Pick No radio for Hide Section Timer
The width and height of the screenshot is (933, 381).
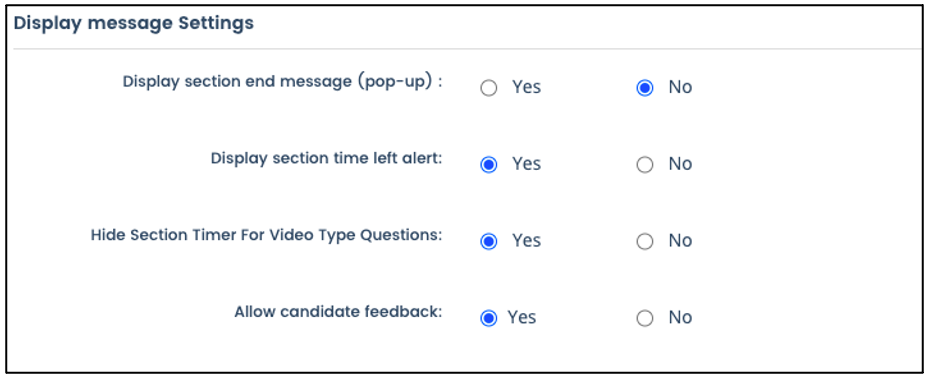point(645,242)
